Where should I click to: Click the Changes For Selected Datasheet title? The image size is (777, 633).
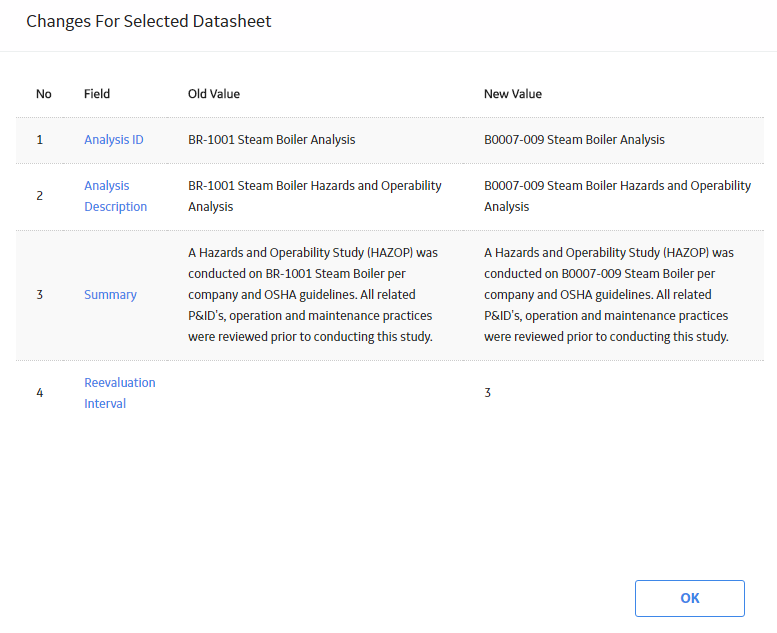click(149, 21)
